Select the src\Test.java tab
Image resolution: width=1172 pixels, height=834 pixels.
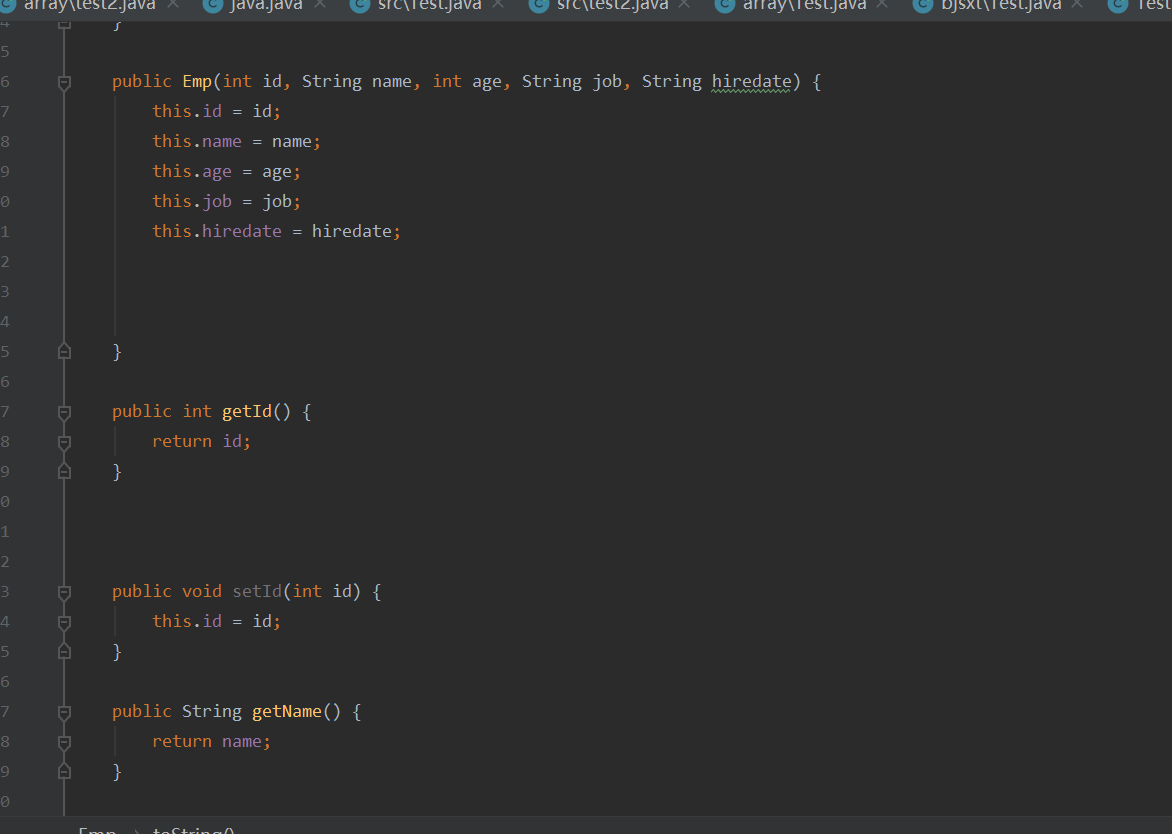click(430, 5)
